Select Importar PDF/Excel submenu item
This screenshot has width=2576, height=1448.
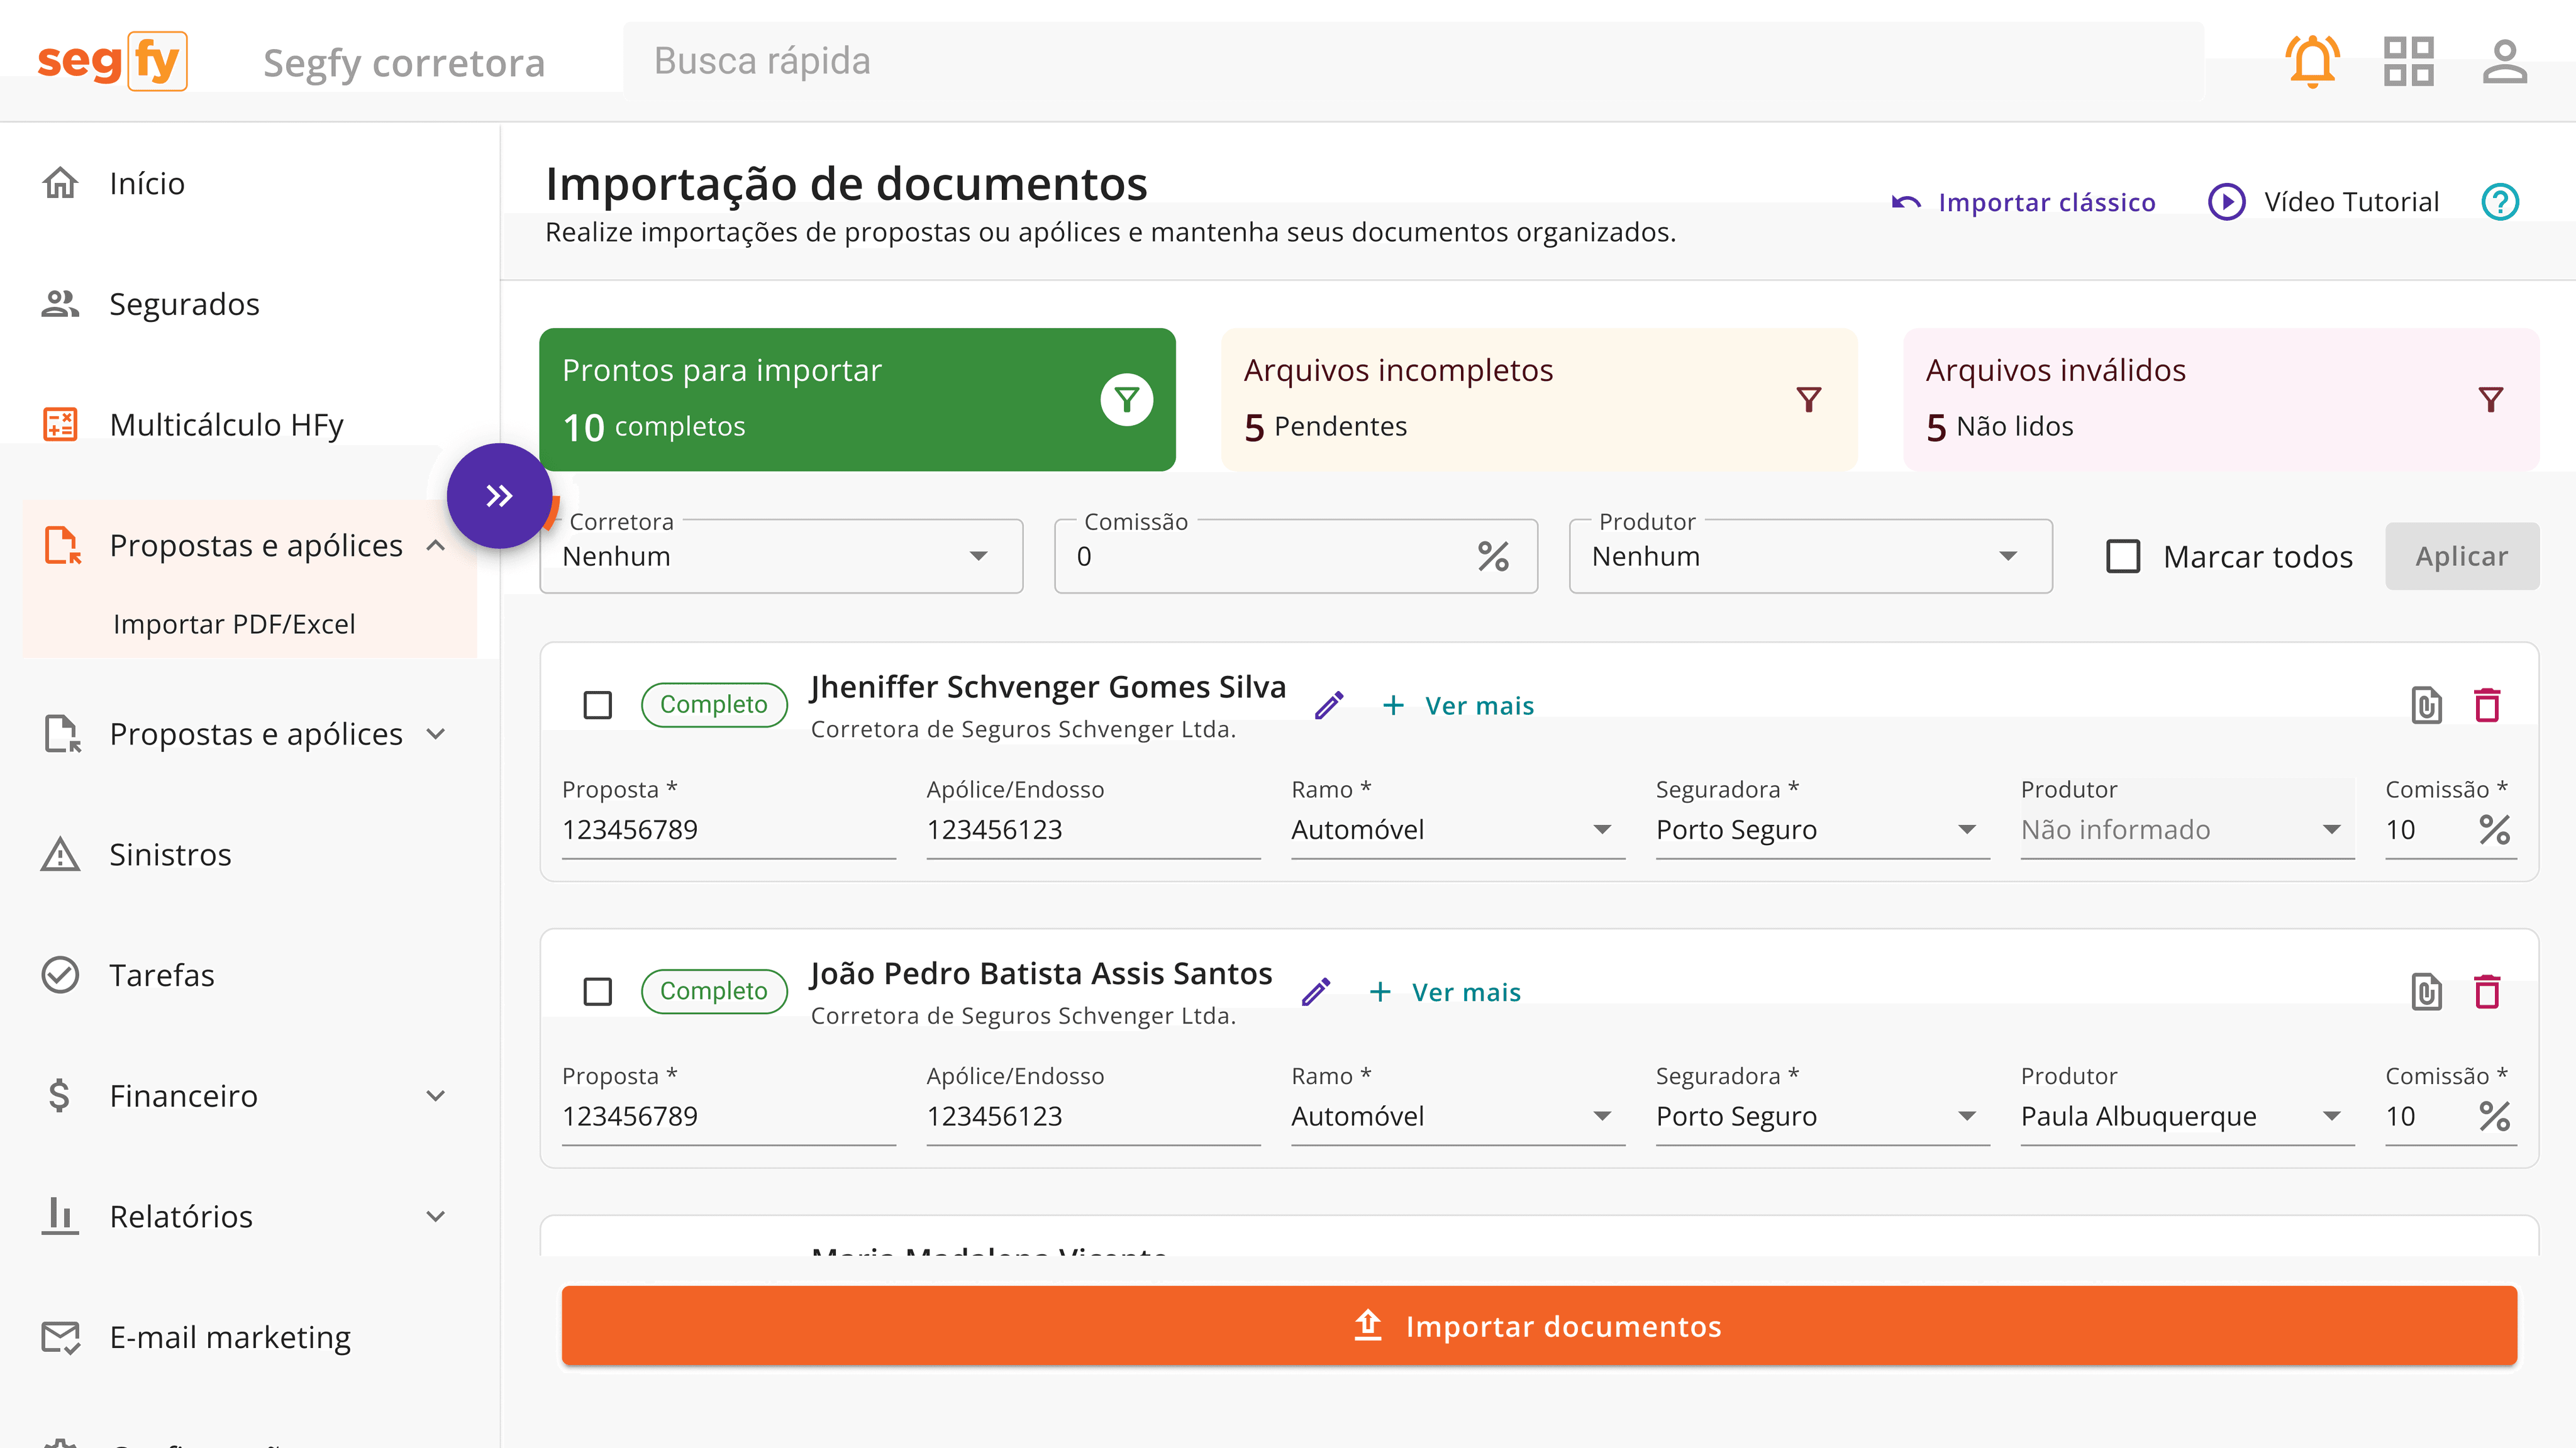234,624
